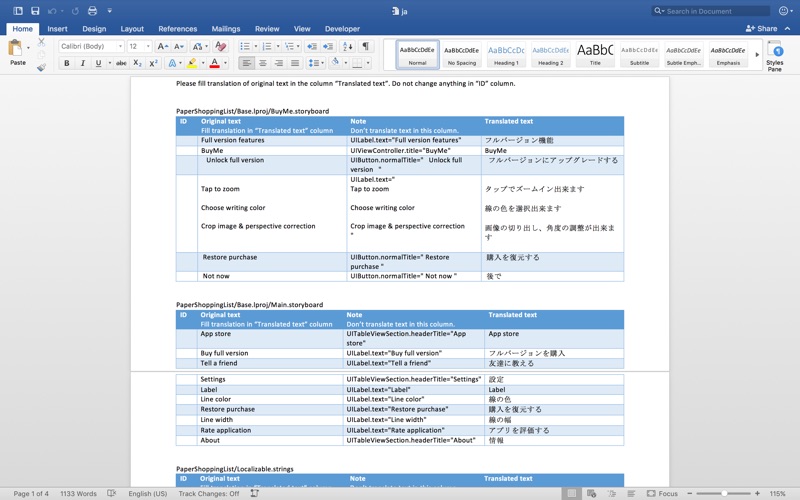The height and width of the screenshot is (500, 800).
Task: Click the Print icon
Action: tap(92, 11)
